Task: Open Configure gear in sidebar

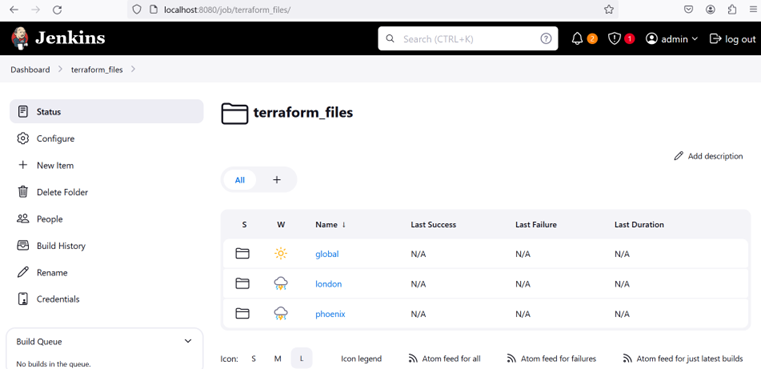Action: (x=23, y=138)
